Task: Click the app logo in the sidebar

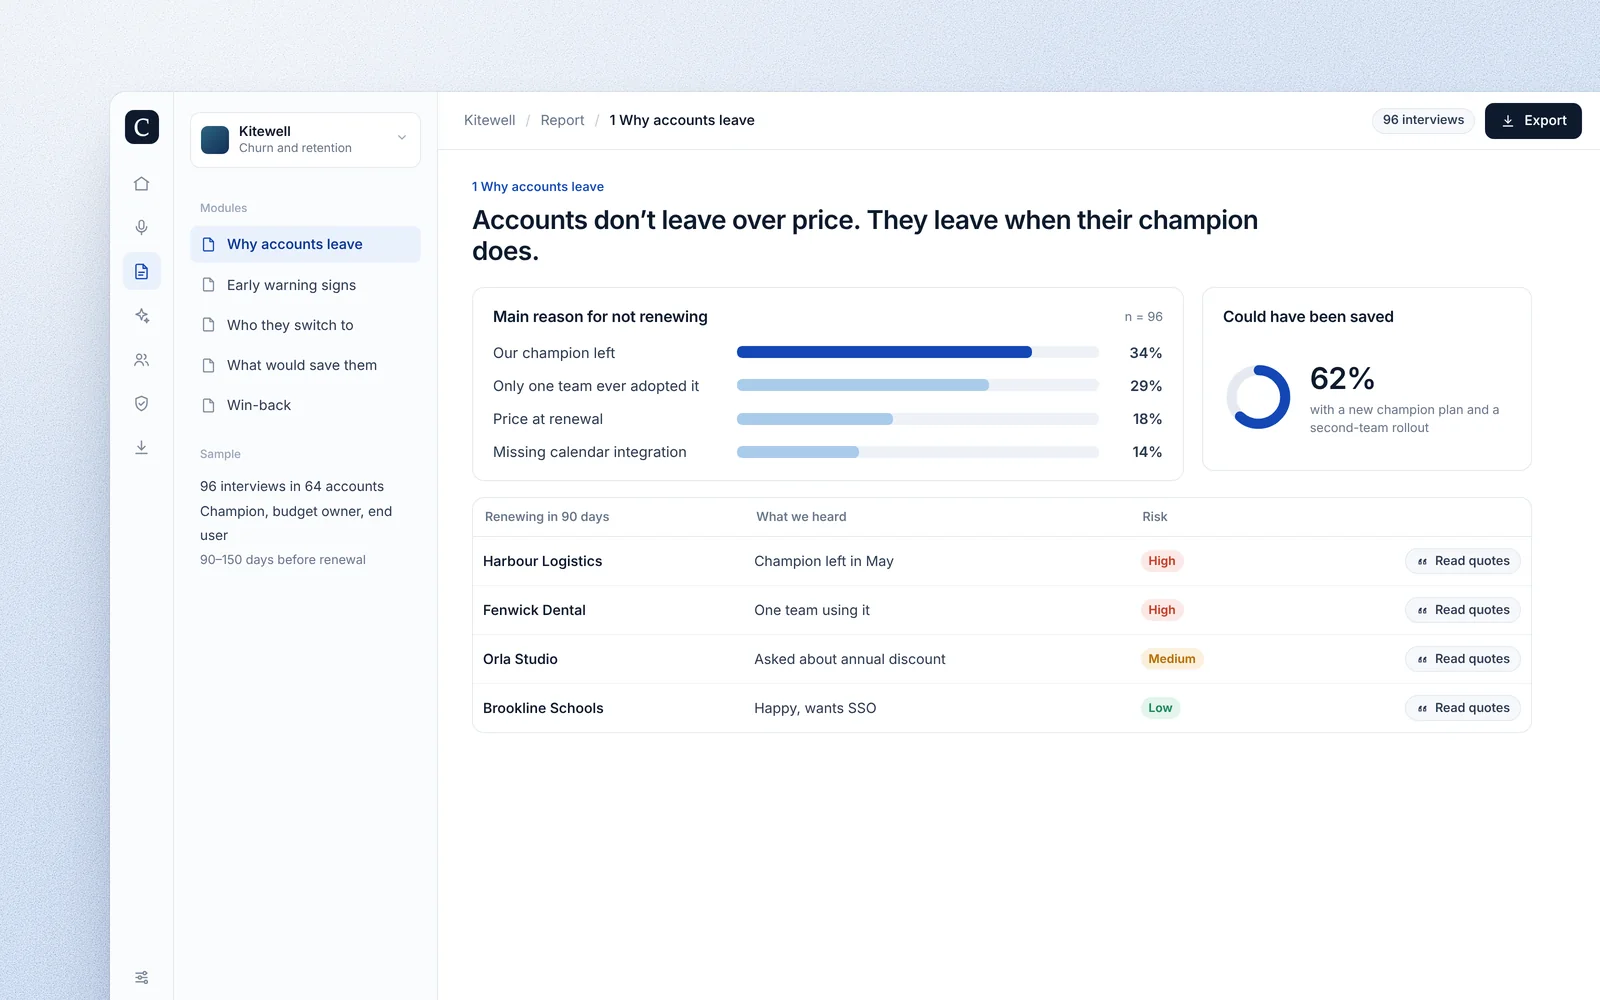Action: point(142,127)
